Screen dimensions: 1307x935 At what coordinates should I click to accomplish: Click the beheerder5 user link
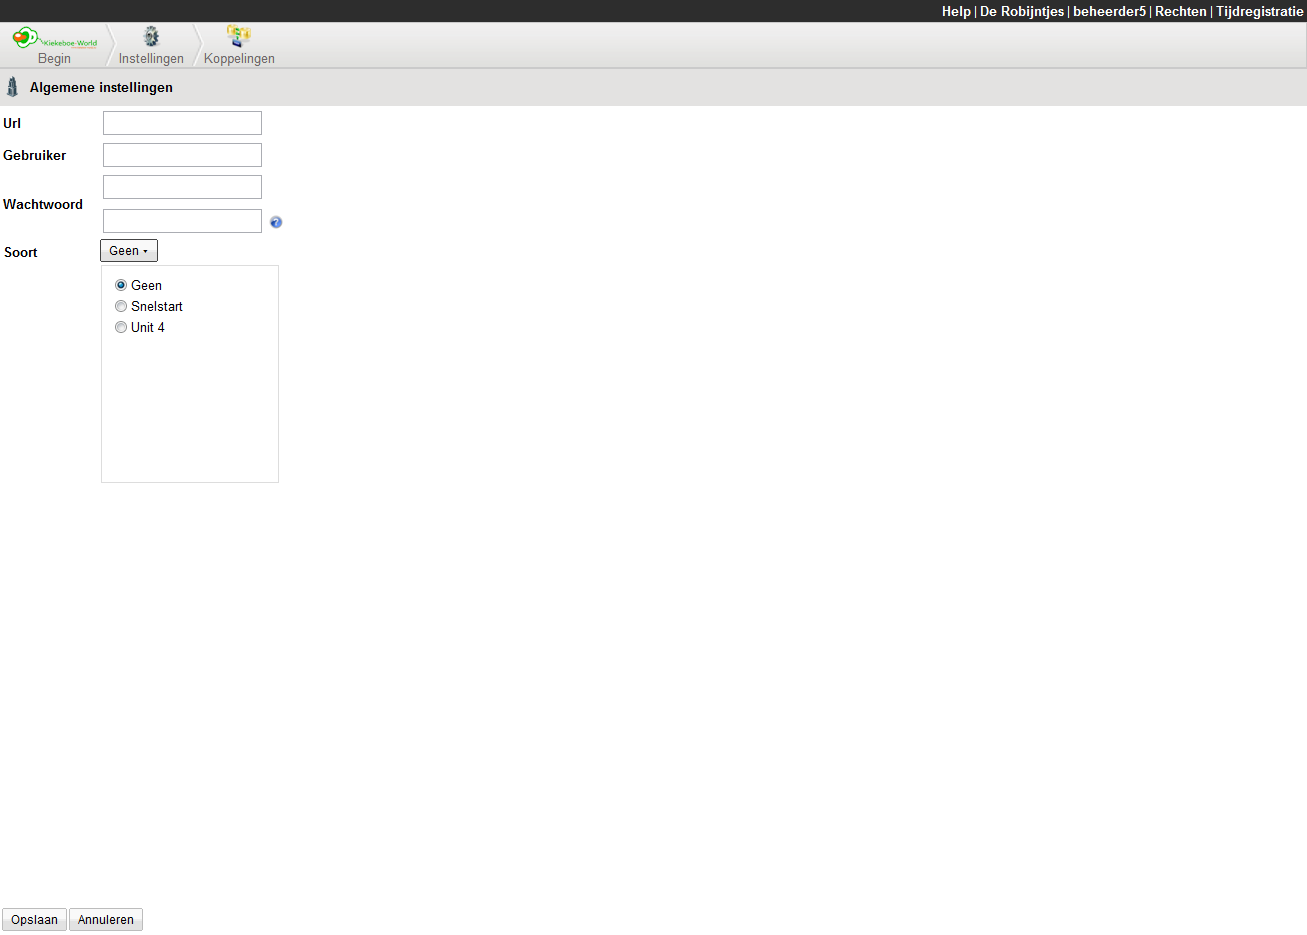[1109, 11]
